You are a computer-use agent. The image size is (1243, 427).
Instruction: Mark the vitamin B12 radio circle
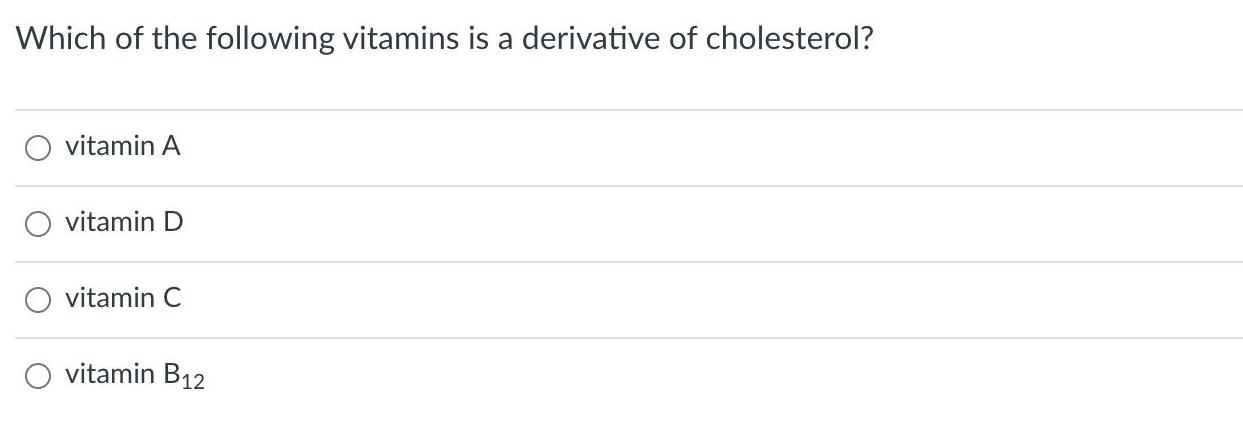pyautogui.click(x=38, y=376)
